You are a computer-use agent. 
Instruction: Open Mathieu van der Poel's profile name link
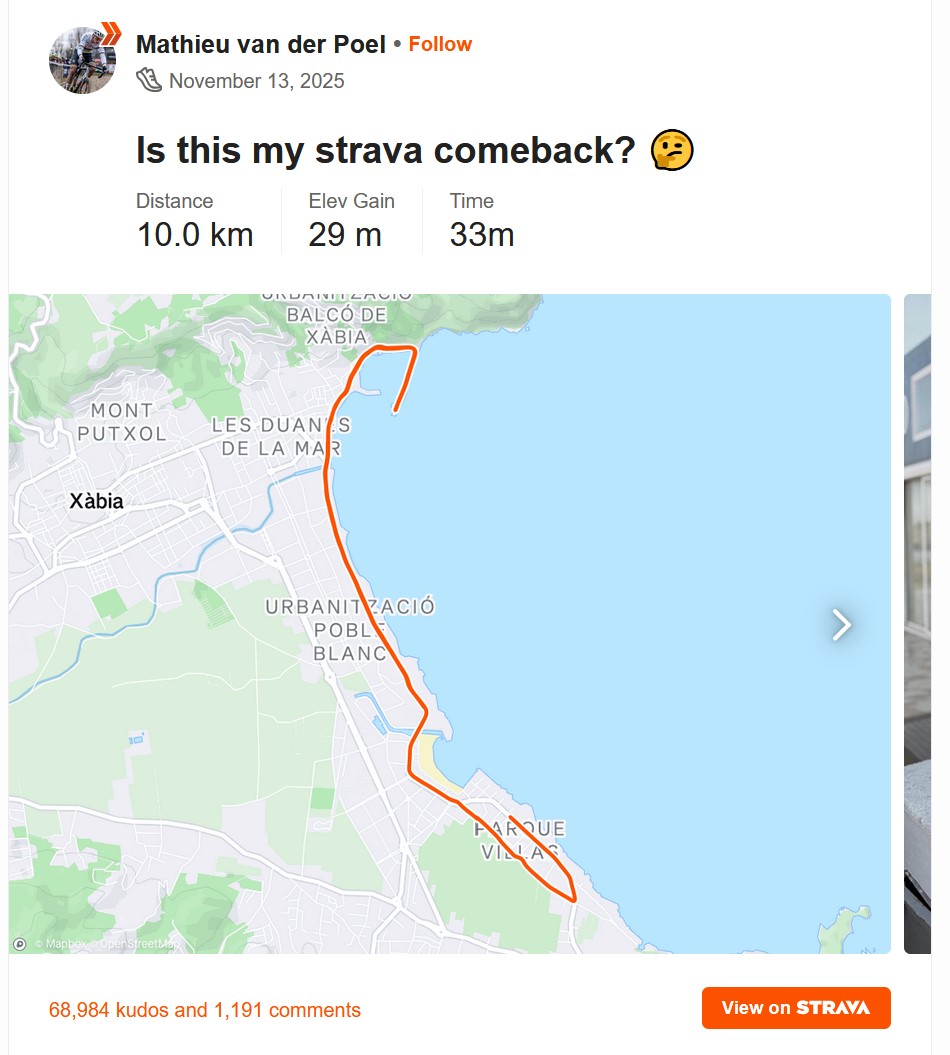pyautogui.click(x=261, y=44)
